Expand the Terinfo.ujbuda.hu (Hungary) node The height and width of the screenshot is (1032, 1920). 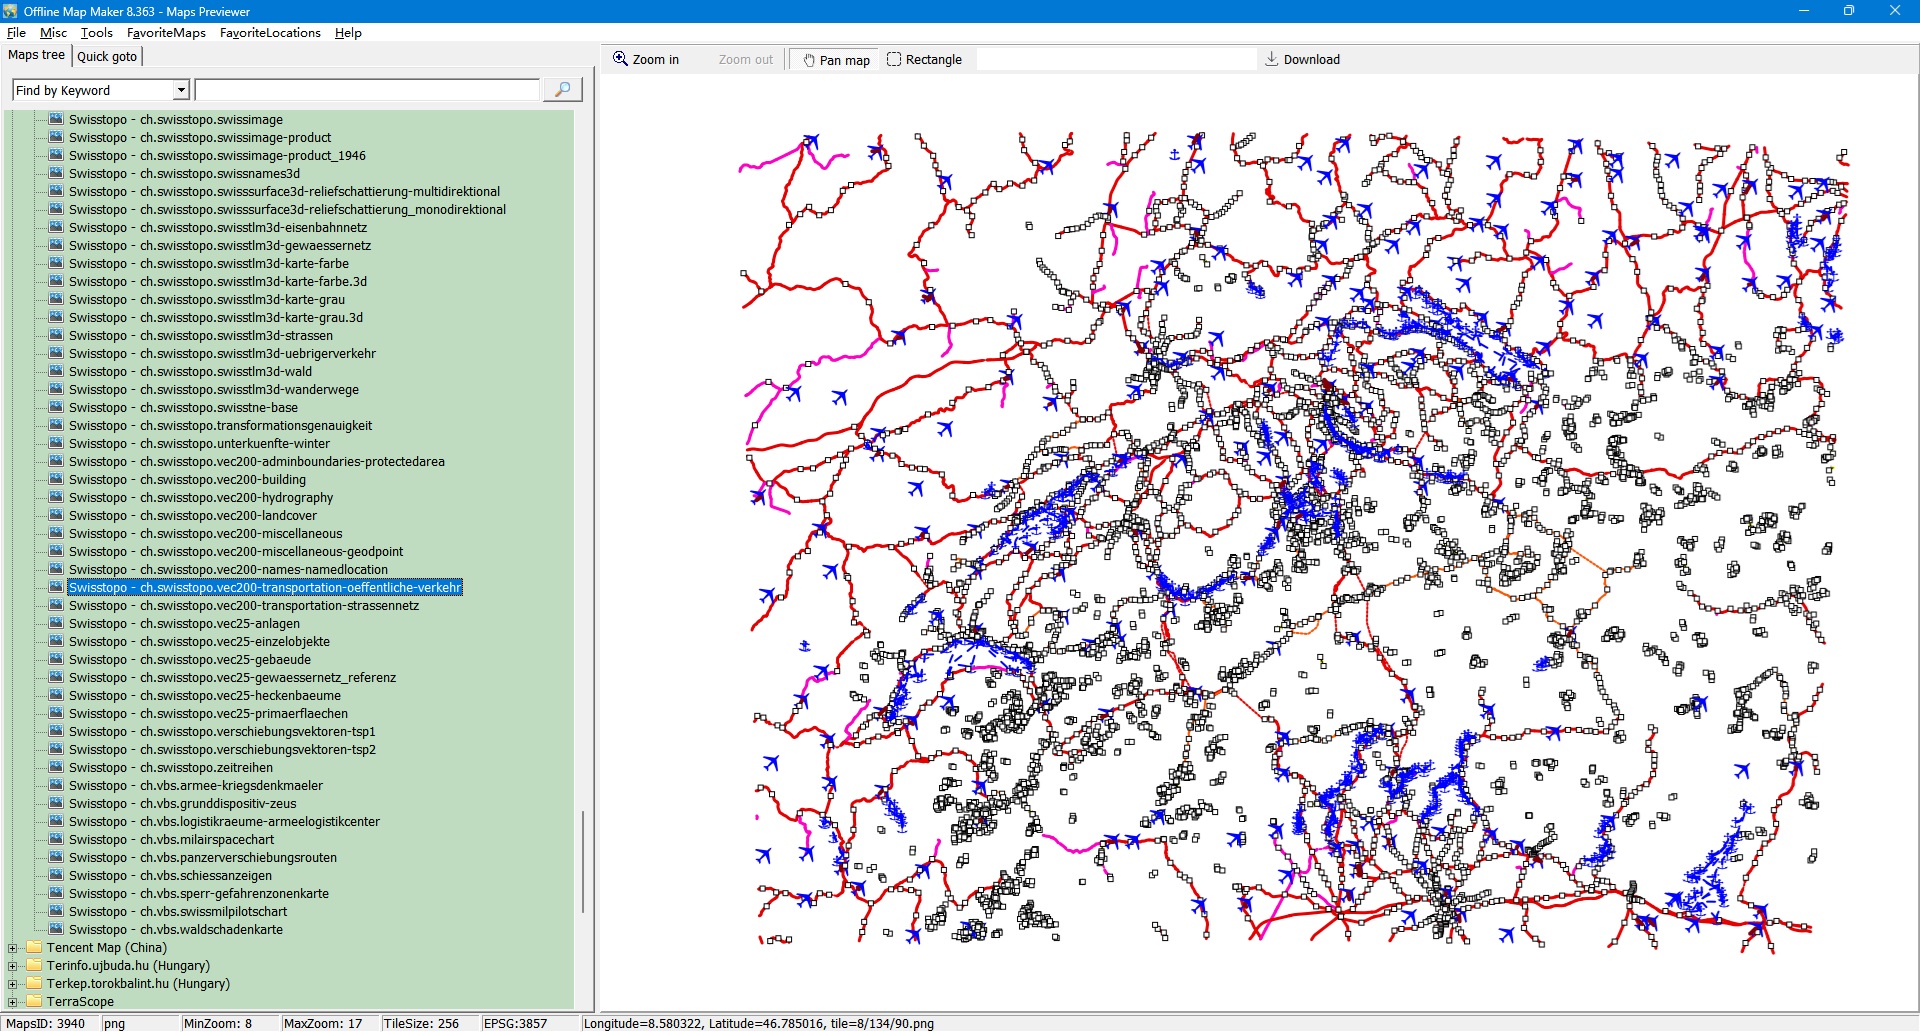point(13,966)
